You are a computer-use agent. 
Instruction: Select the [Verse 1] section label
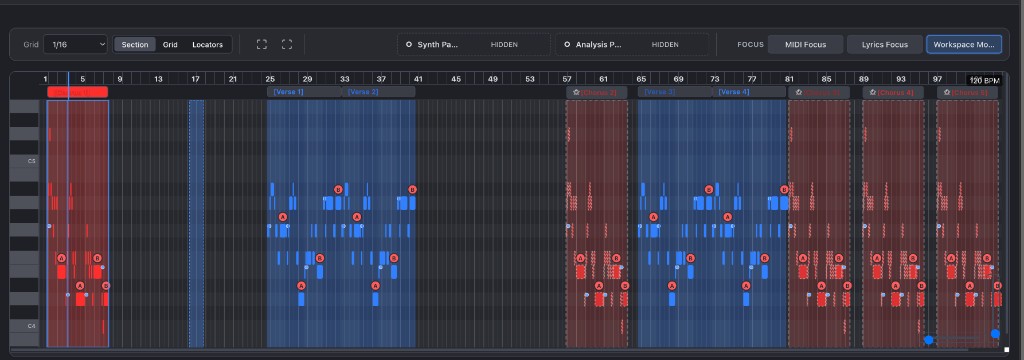304,92
